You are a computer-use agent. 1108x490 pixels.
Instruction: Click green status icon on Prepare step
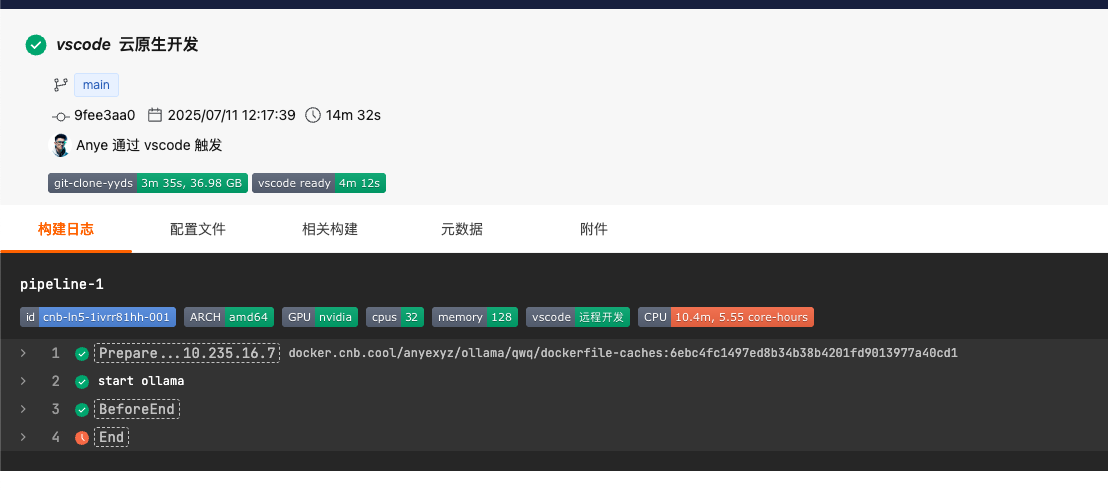coord(82,354)
